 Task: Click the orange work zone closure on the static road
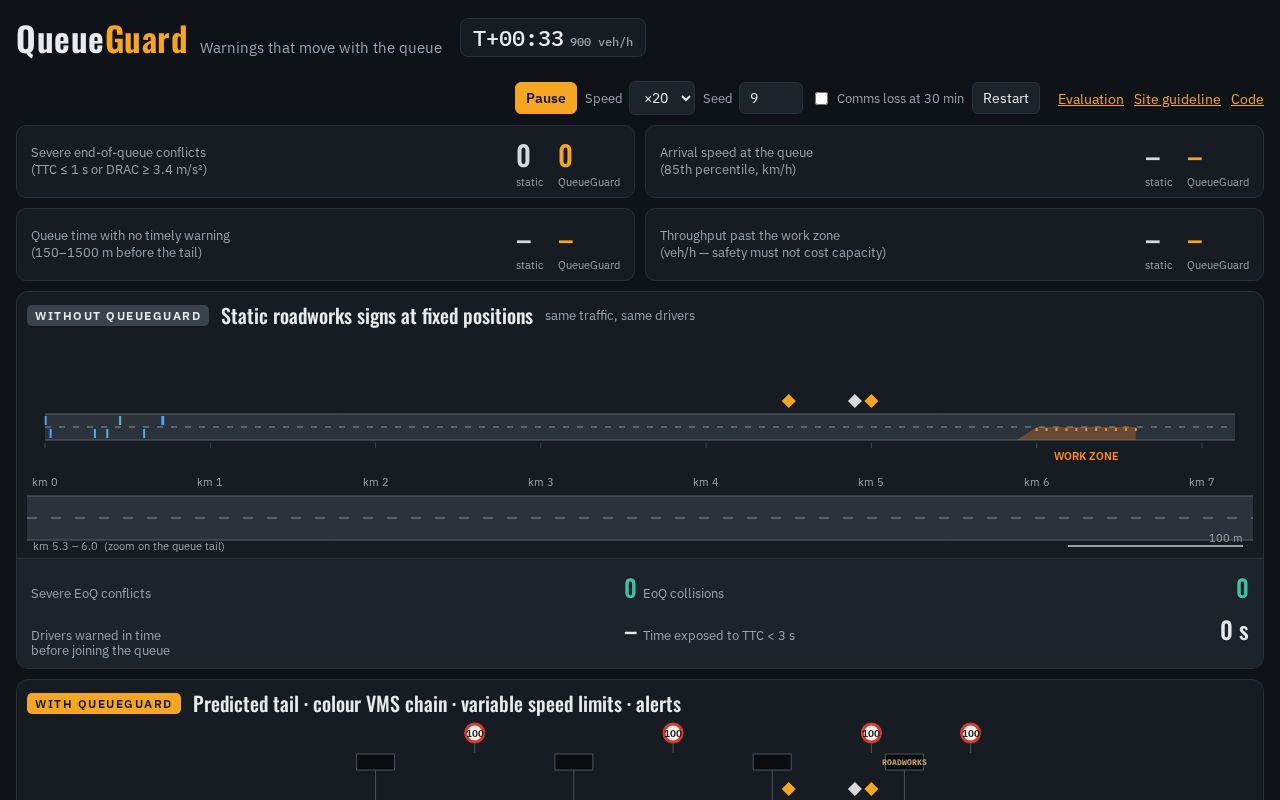coord(1078,433)
